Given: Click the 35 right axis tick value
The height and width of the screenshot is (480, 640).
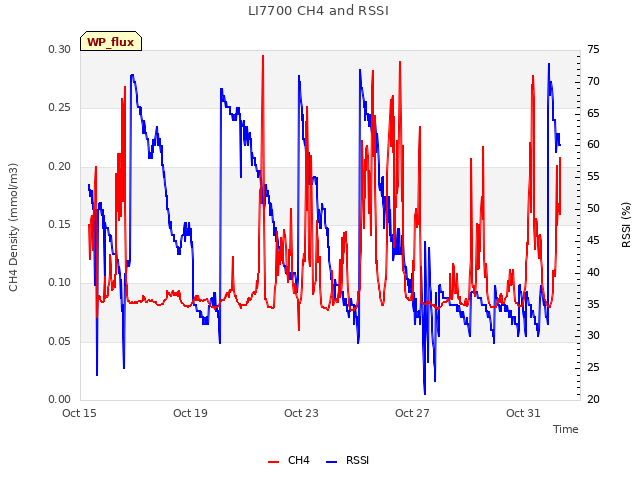Looking at the screenshot, I should tap(593, 304).
